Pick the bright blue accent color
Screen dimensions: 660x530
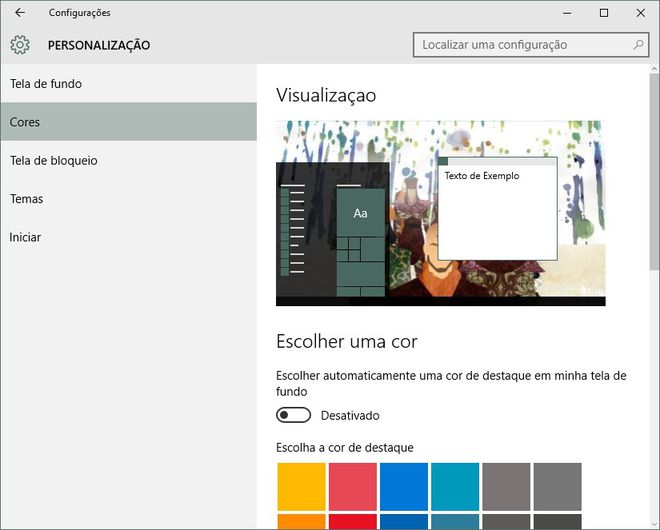pos(404,487)
